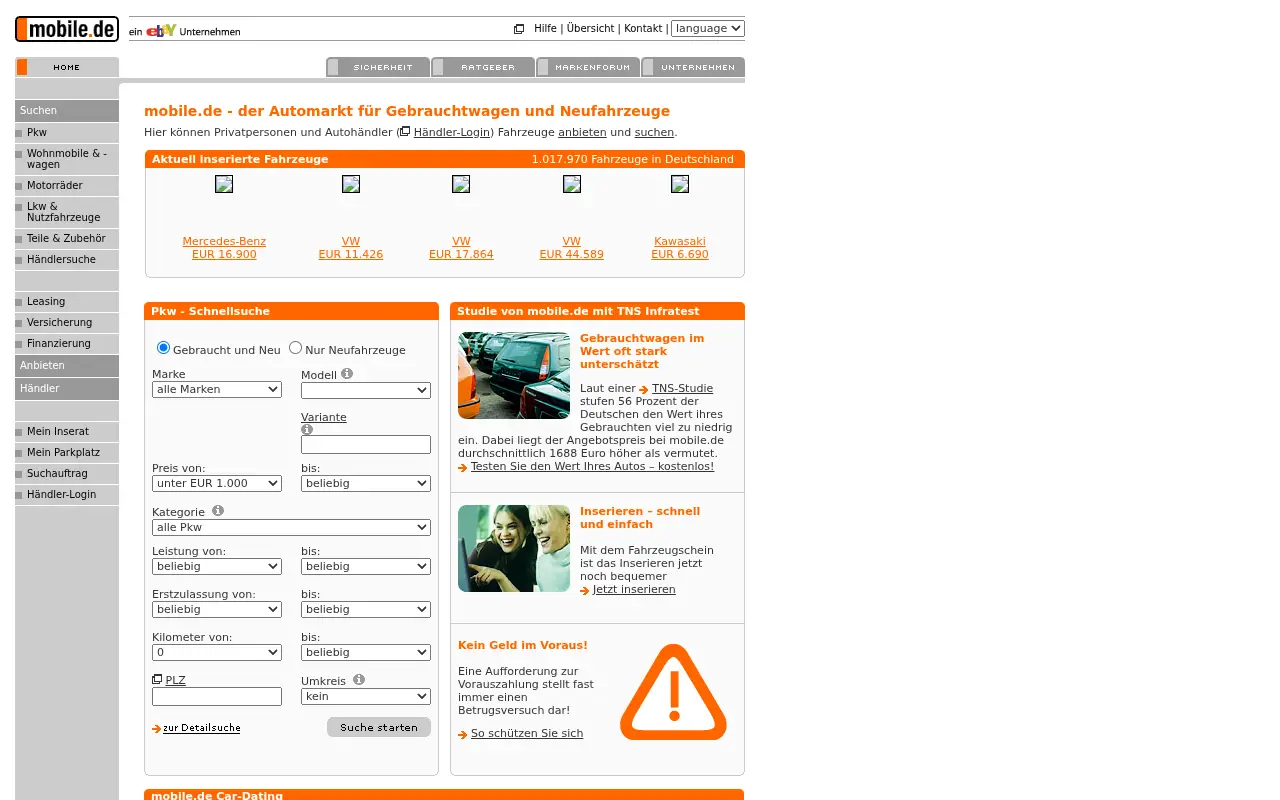Open the Kategorie alle Pkw dropdown
Image resolution: width=1280 pixels, height=800 pixels.
tap(291, 527)
